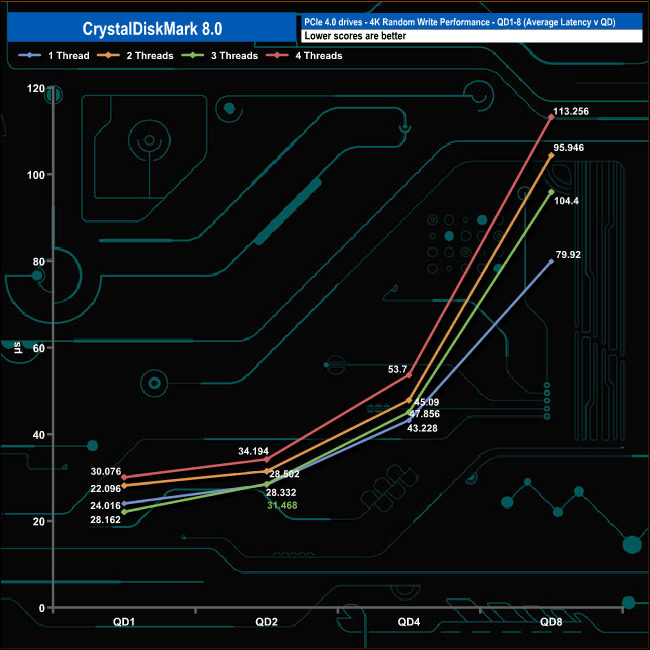Select the orange 2 Threads legend marker
This screenshot has height=650, width=650.
pos(108,55)
